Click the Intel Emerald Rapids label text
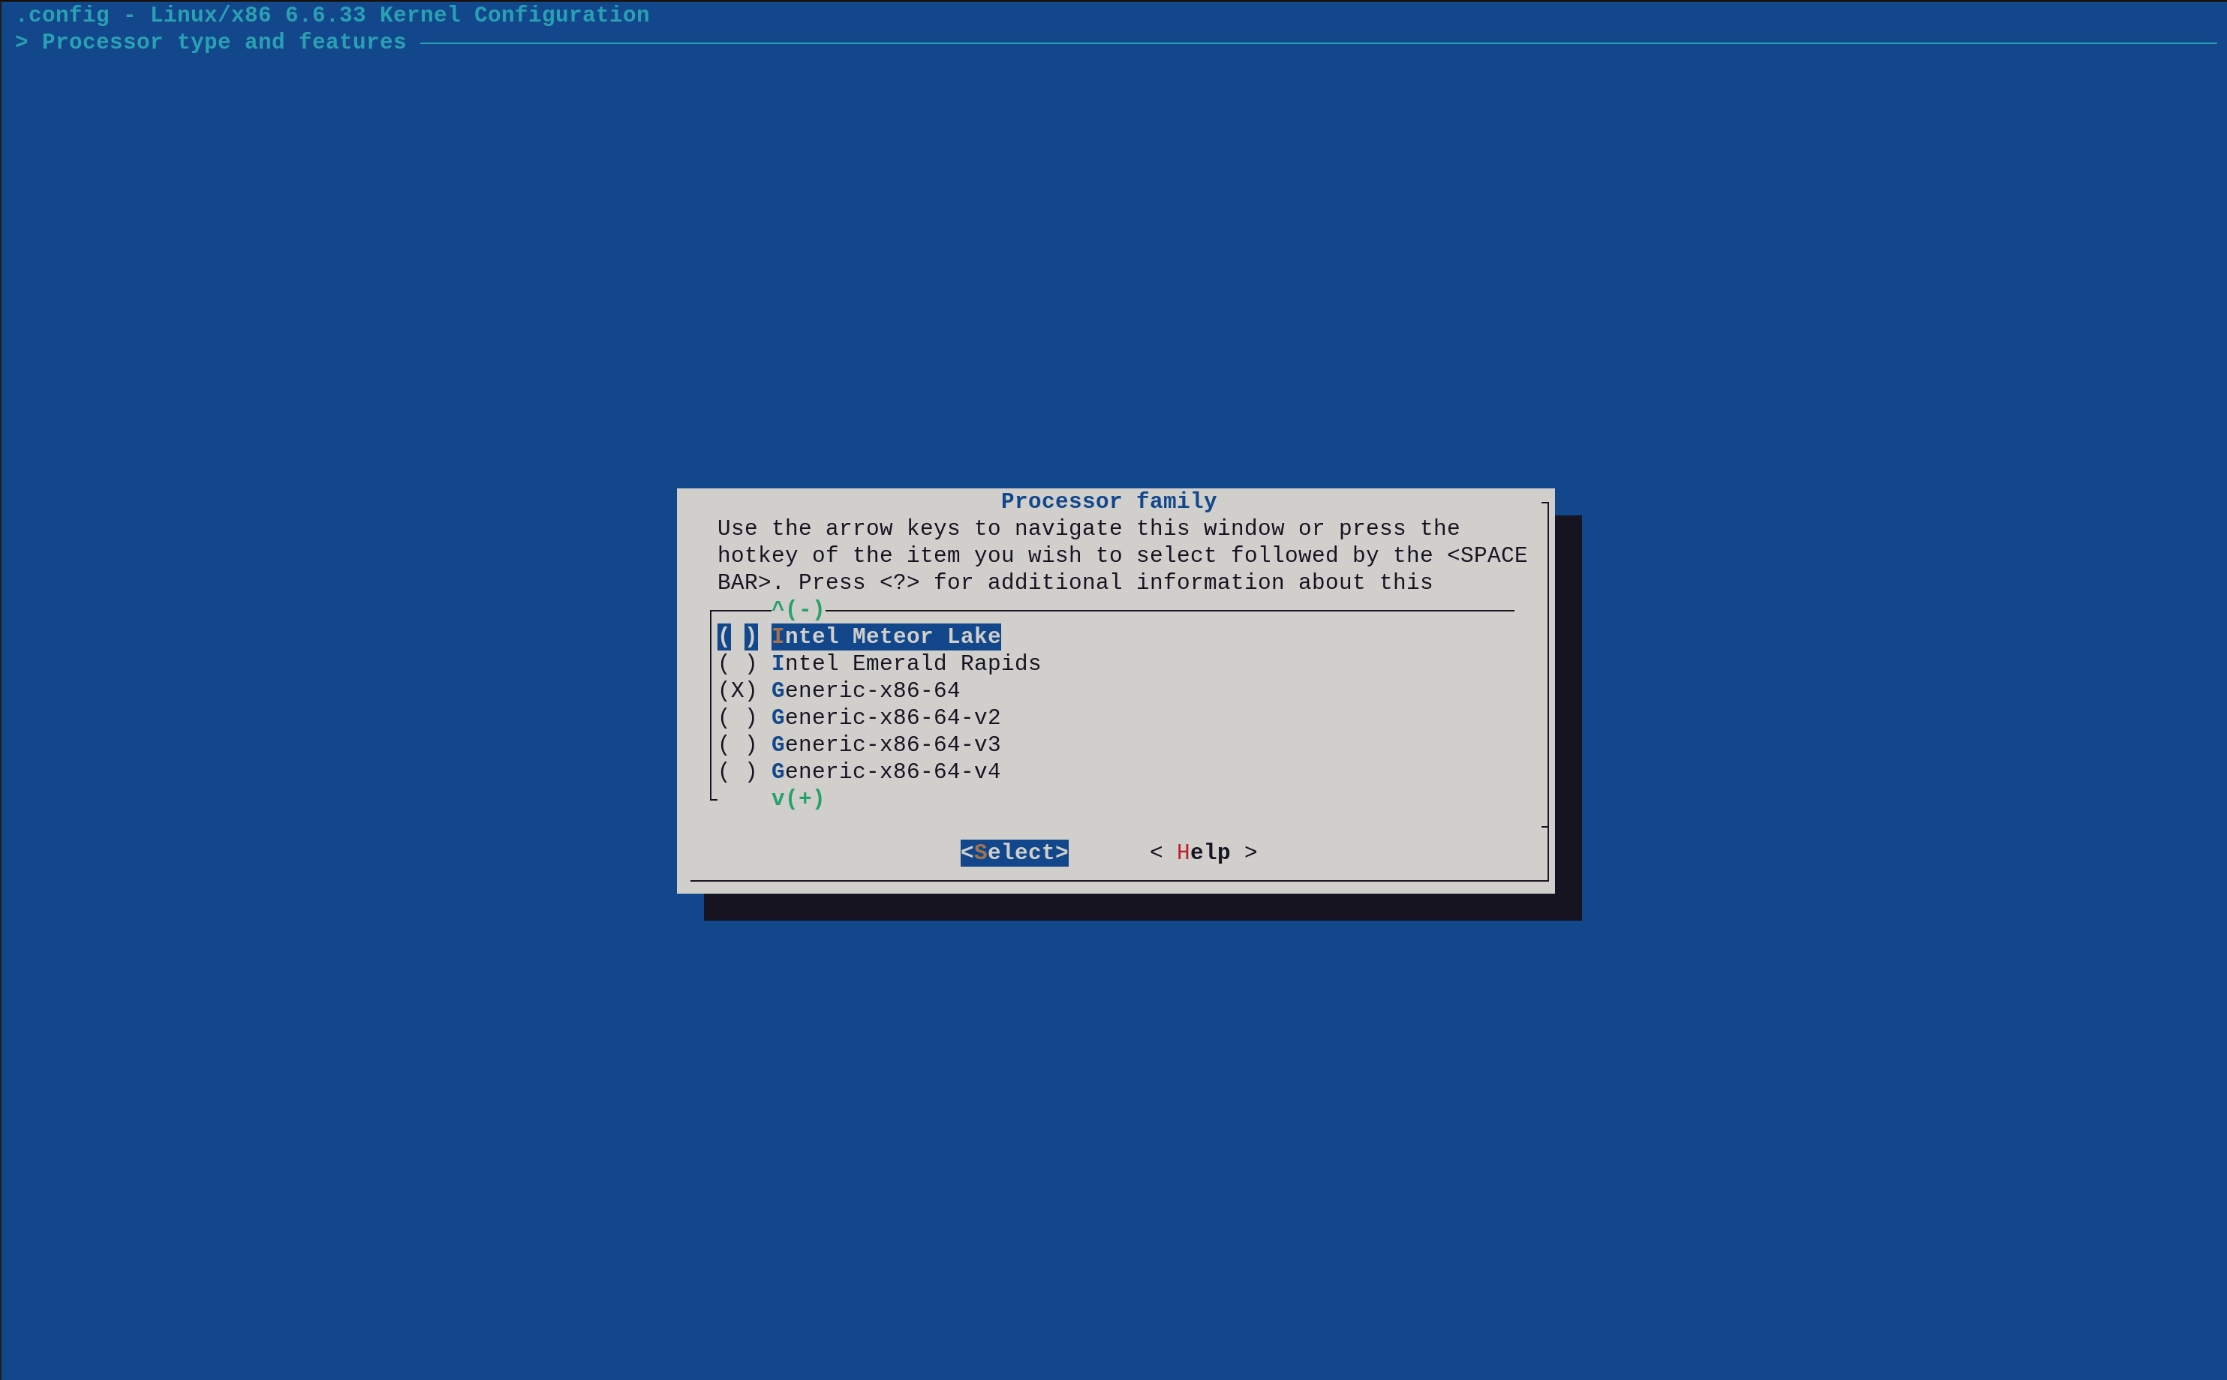Viewport: 2227px width, 1380px height. pos(906,663)
